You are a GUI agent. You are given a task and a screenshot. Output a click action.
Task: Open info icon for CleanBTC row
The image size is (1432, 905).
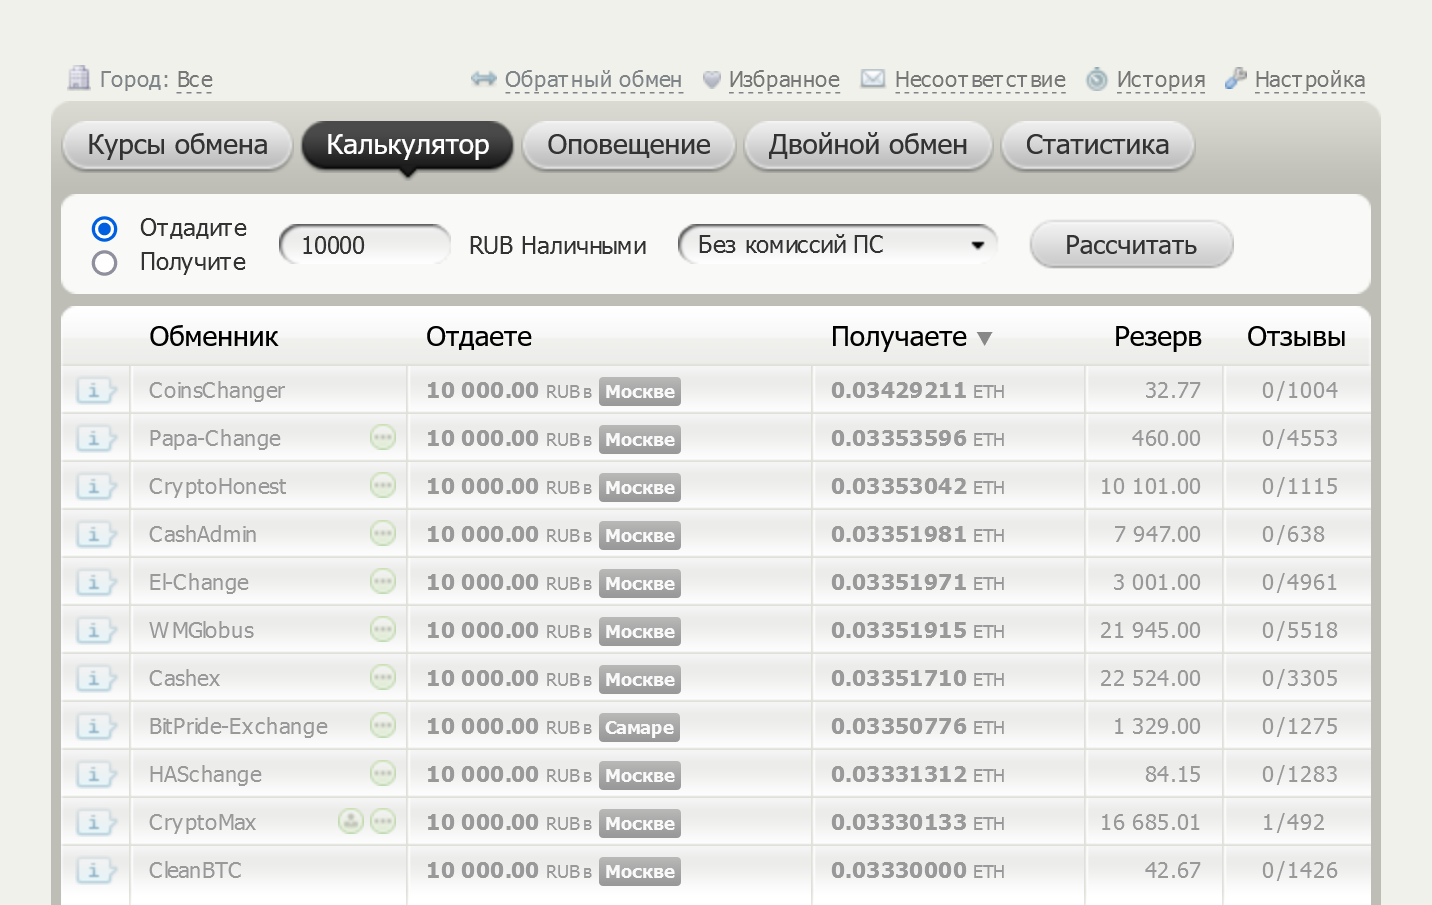click(97, 870)
